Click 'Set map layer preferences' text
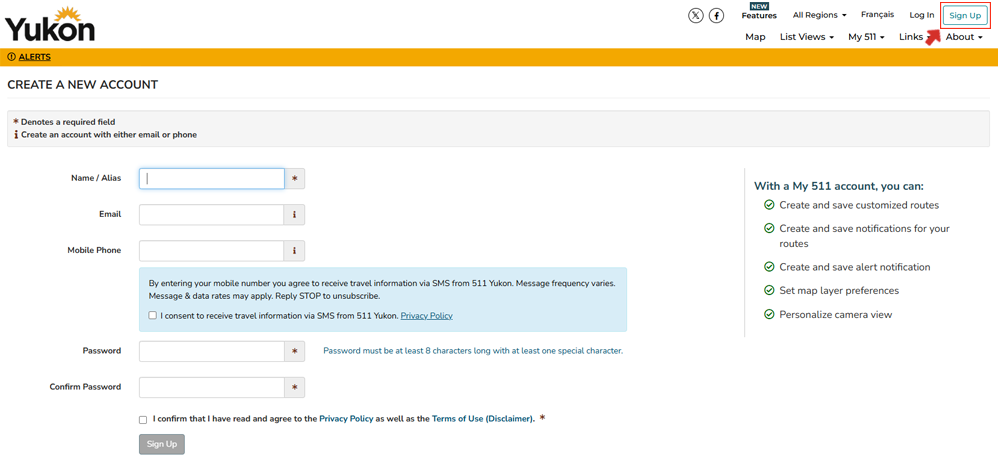This screenshot has width=999, height=473. pyautogui.click(x=839, y=291)
